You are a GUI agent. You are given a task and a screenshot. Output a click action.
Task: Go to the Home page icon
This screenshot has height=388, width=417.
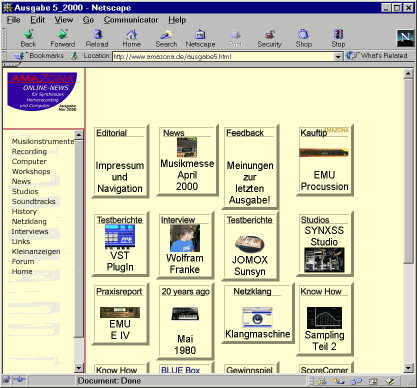click(132, 34)
